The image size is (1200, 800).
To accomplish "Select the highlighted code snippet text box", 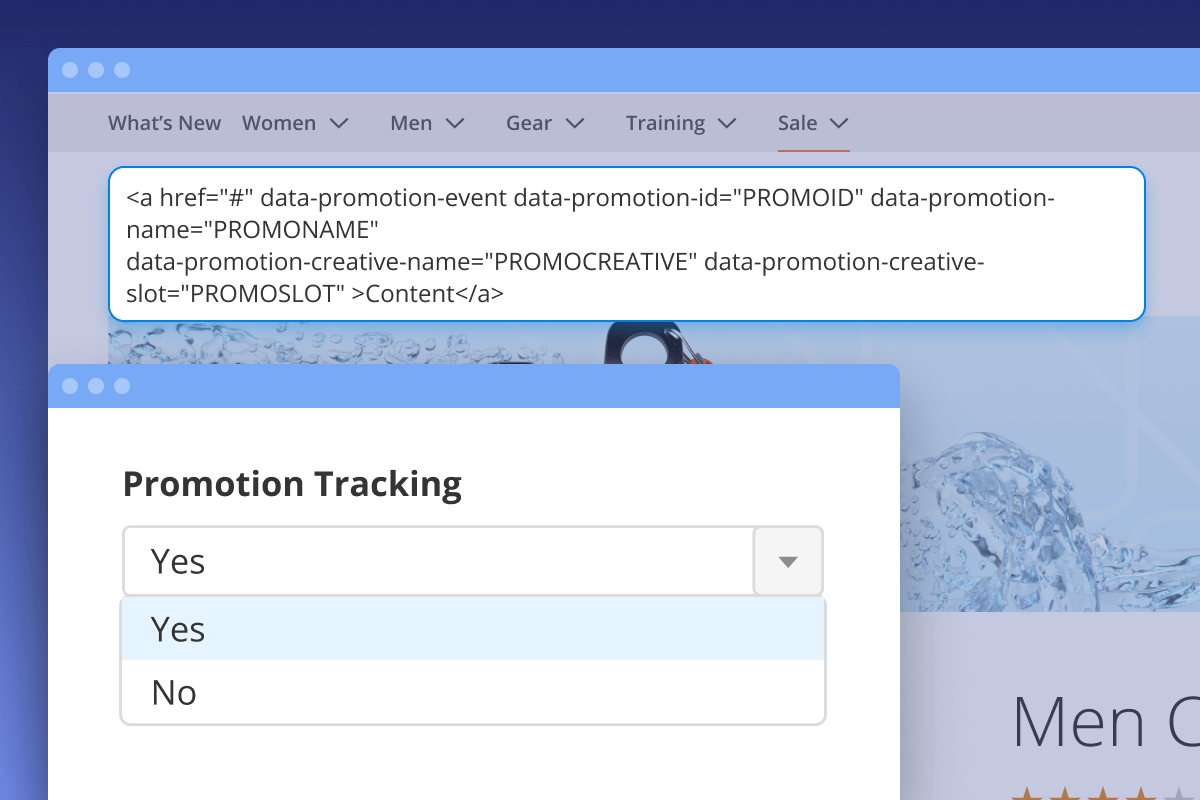I will (x=630, y=244).
